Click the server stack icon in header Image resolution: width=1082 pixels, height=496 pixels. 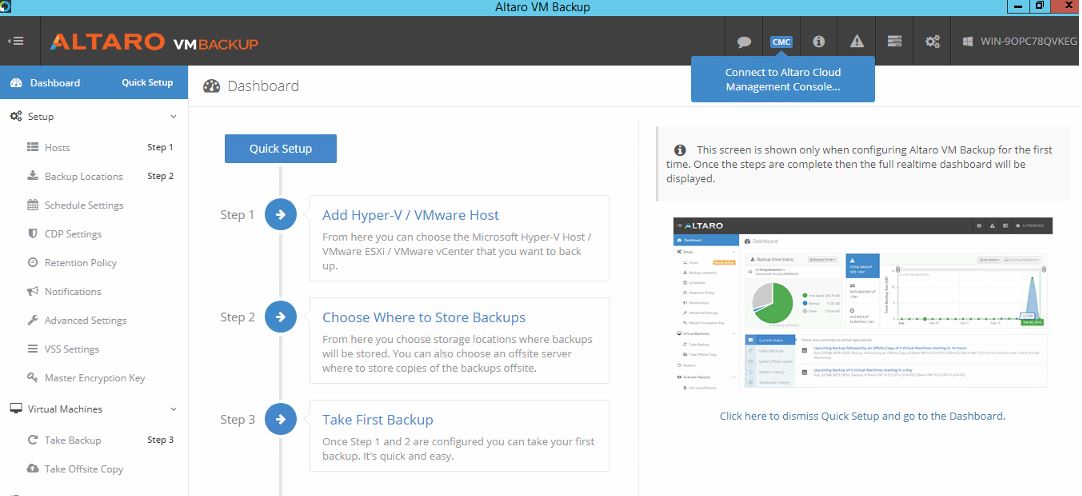point(895,41)
